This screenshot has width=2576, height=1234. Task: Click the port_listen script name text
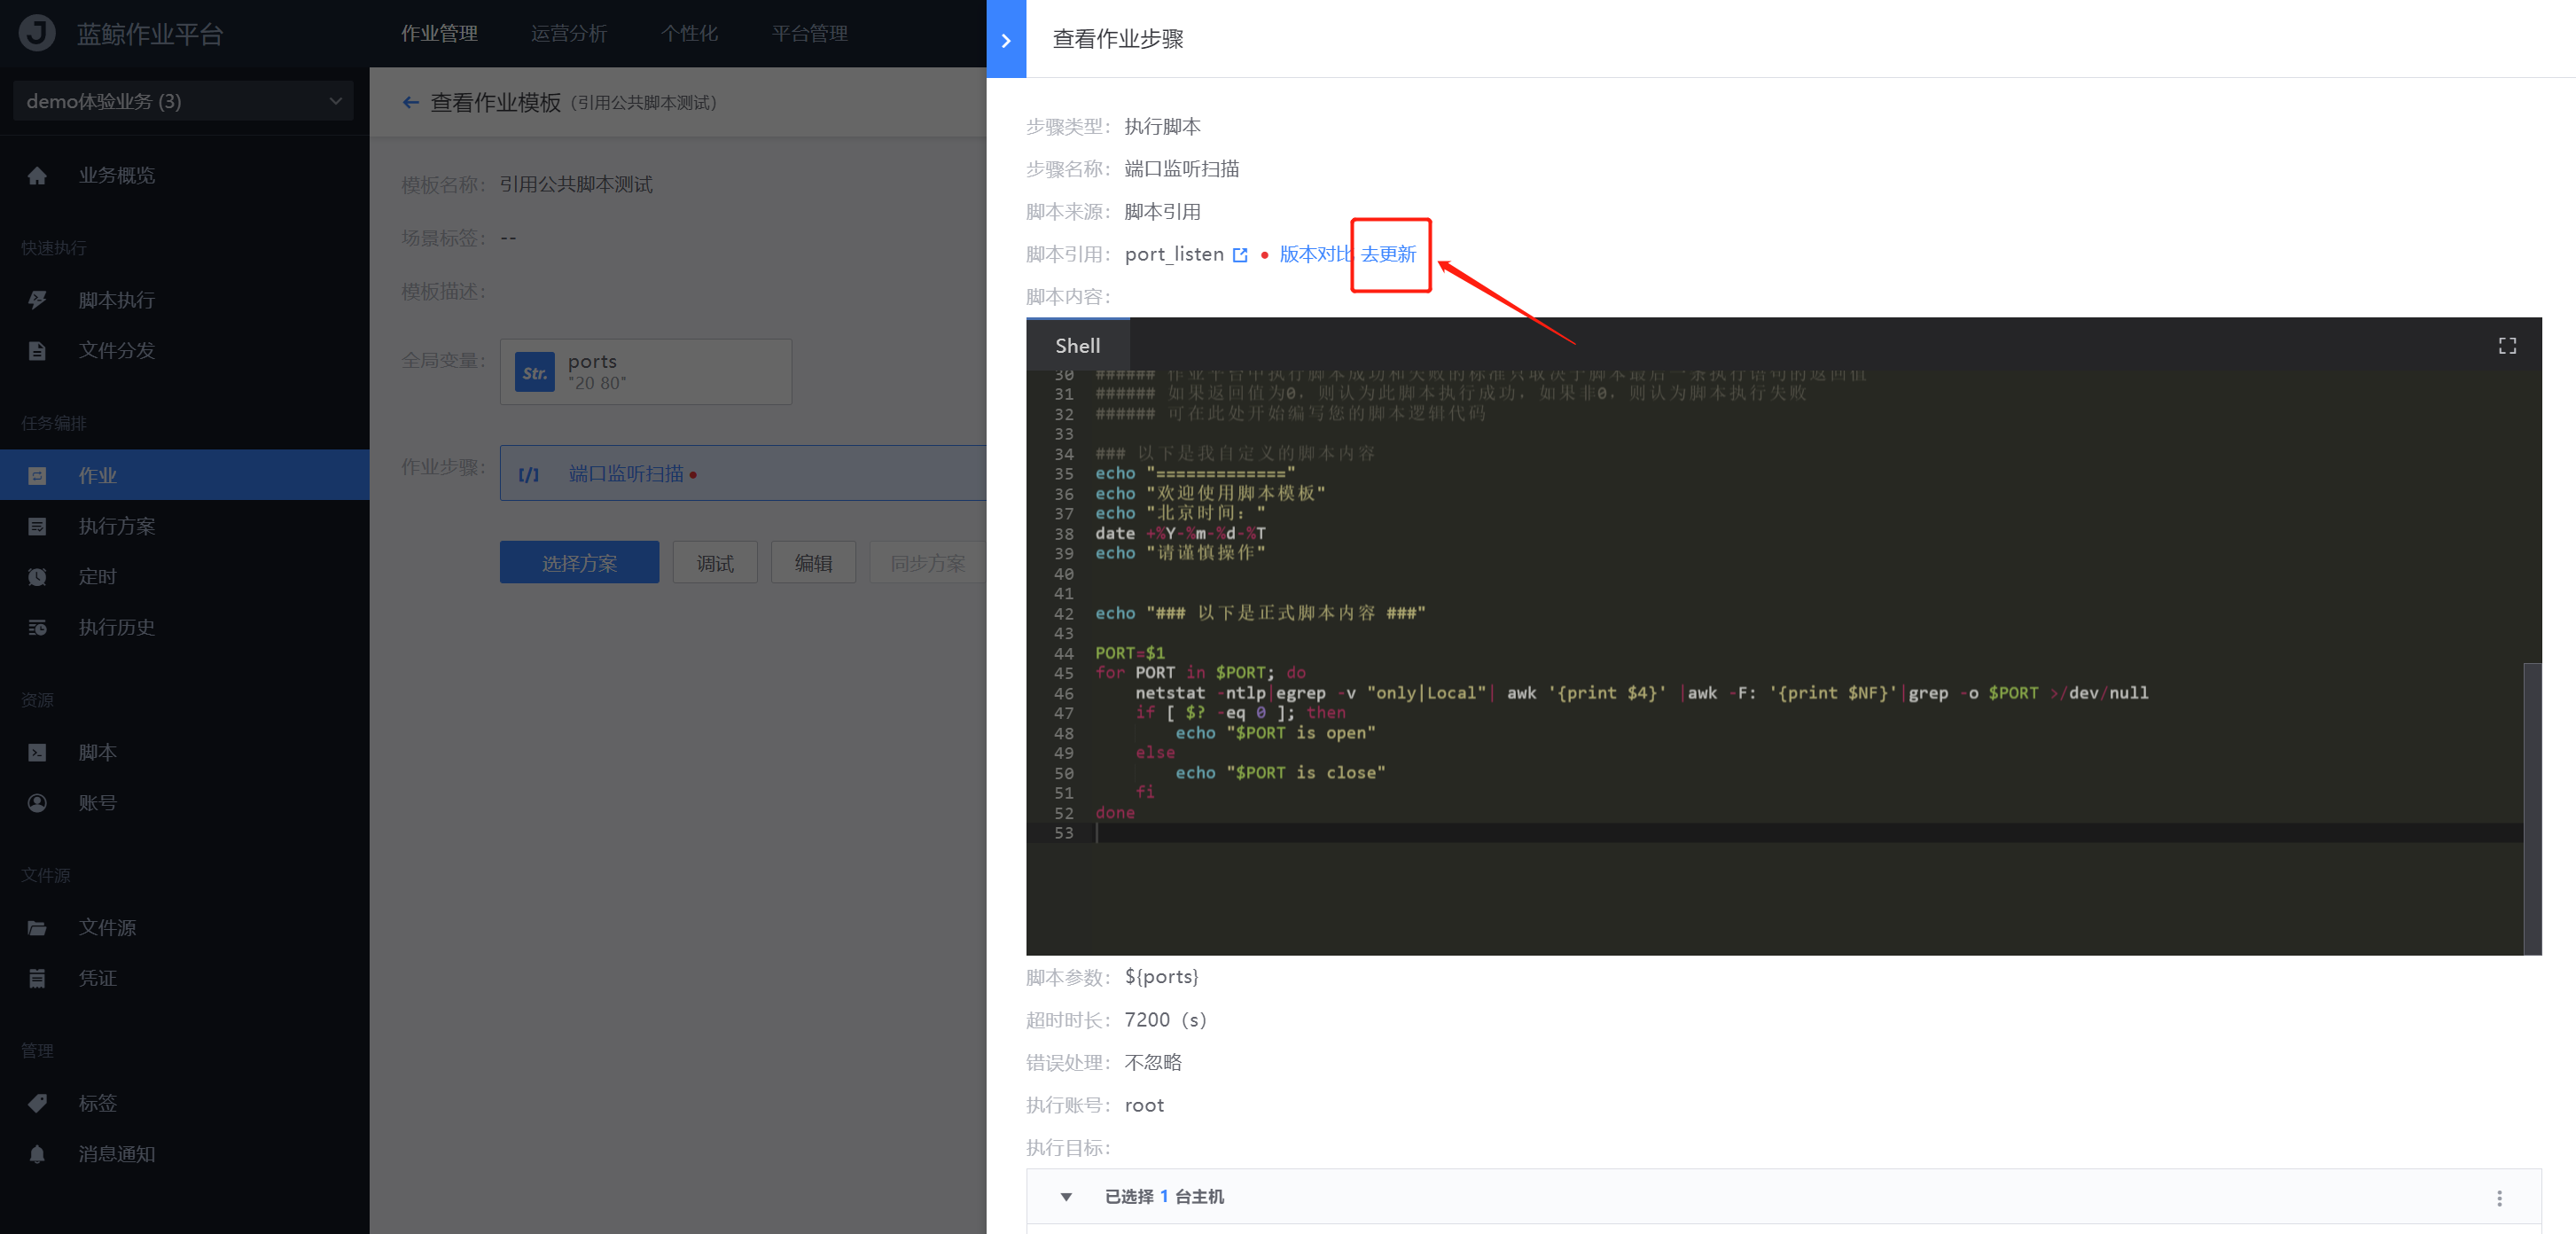tap(1174, 254)
